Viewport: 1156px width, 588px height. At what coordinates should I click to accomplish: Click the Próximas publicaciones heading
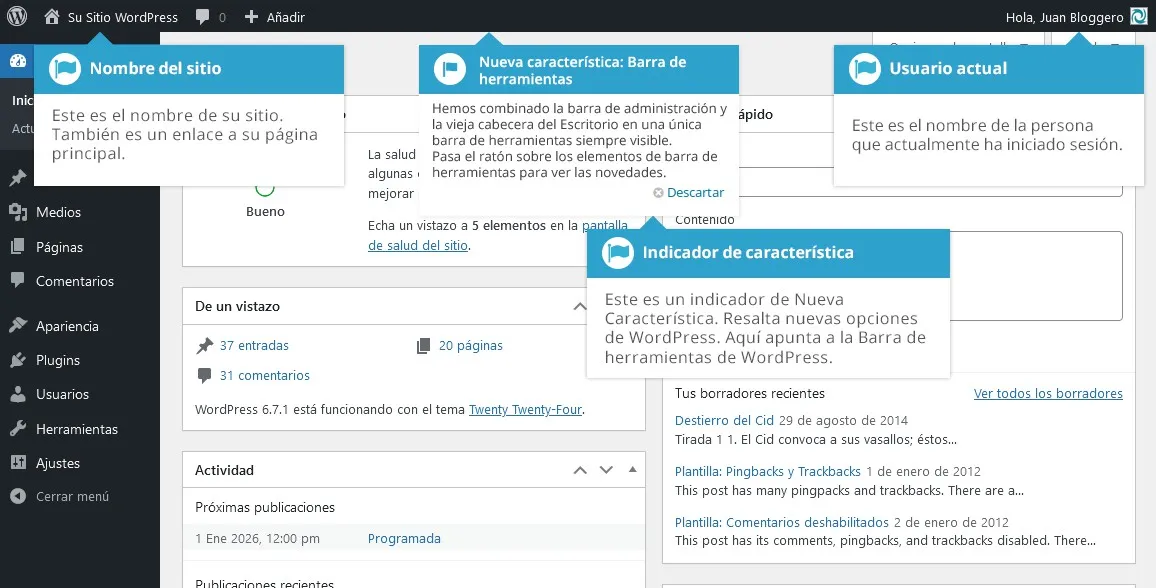click(265, 508)
